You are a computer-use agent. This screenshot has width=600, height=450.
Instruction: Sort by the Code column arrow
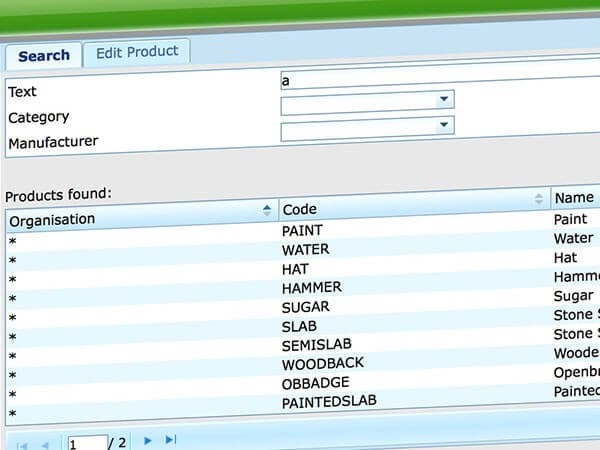(539, 198)
